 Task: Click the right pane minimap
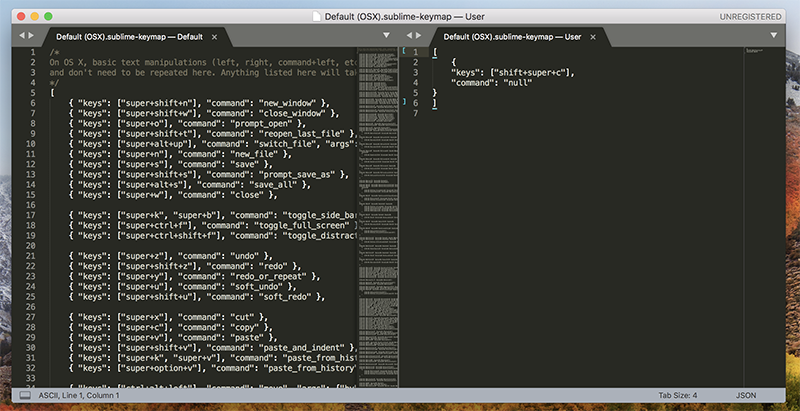point(764,217)
